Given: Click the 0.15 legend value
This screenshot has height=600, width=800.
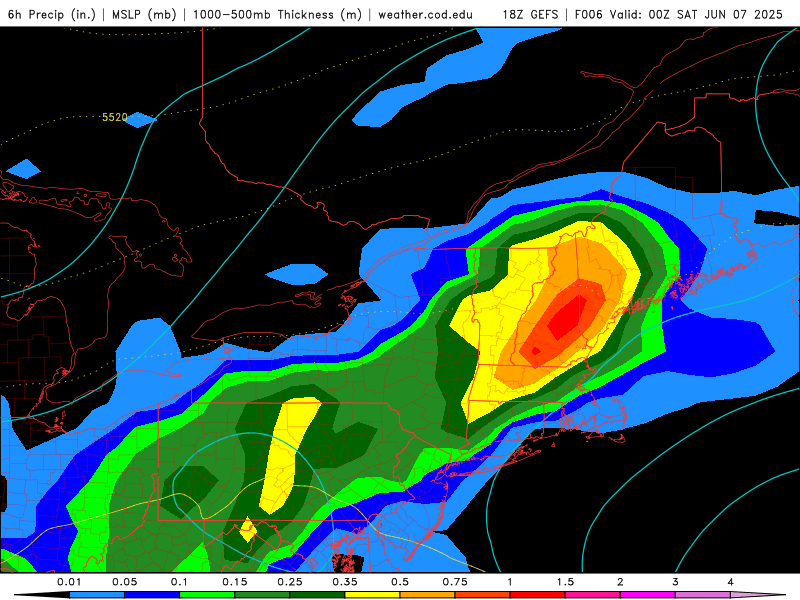Looking at the screenshot, I should click(235, 582).
